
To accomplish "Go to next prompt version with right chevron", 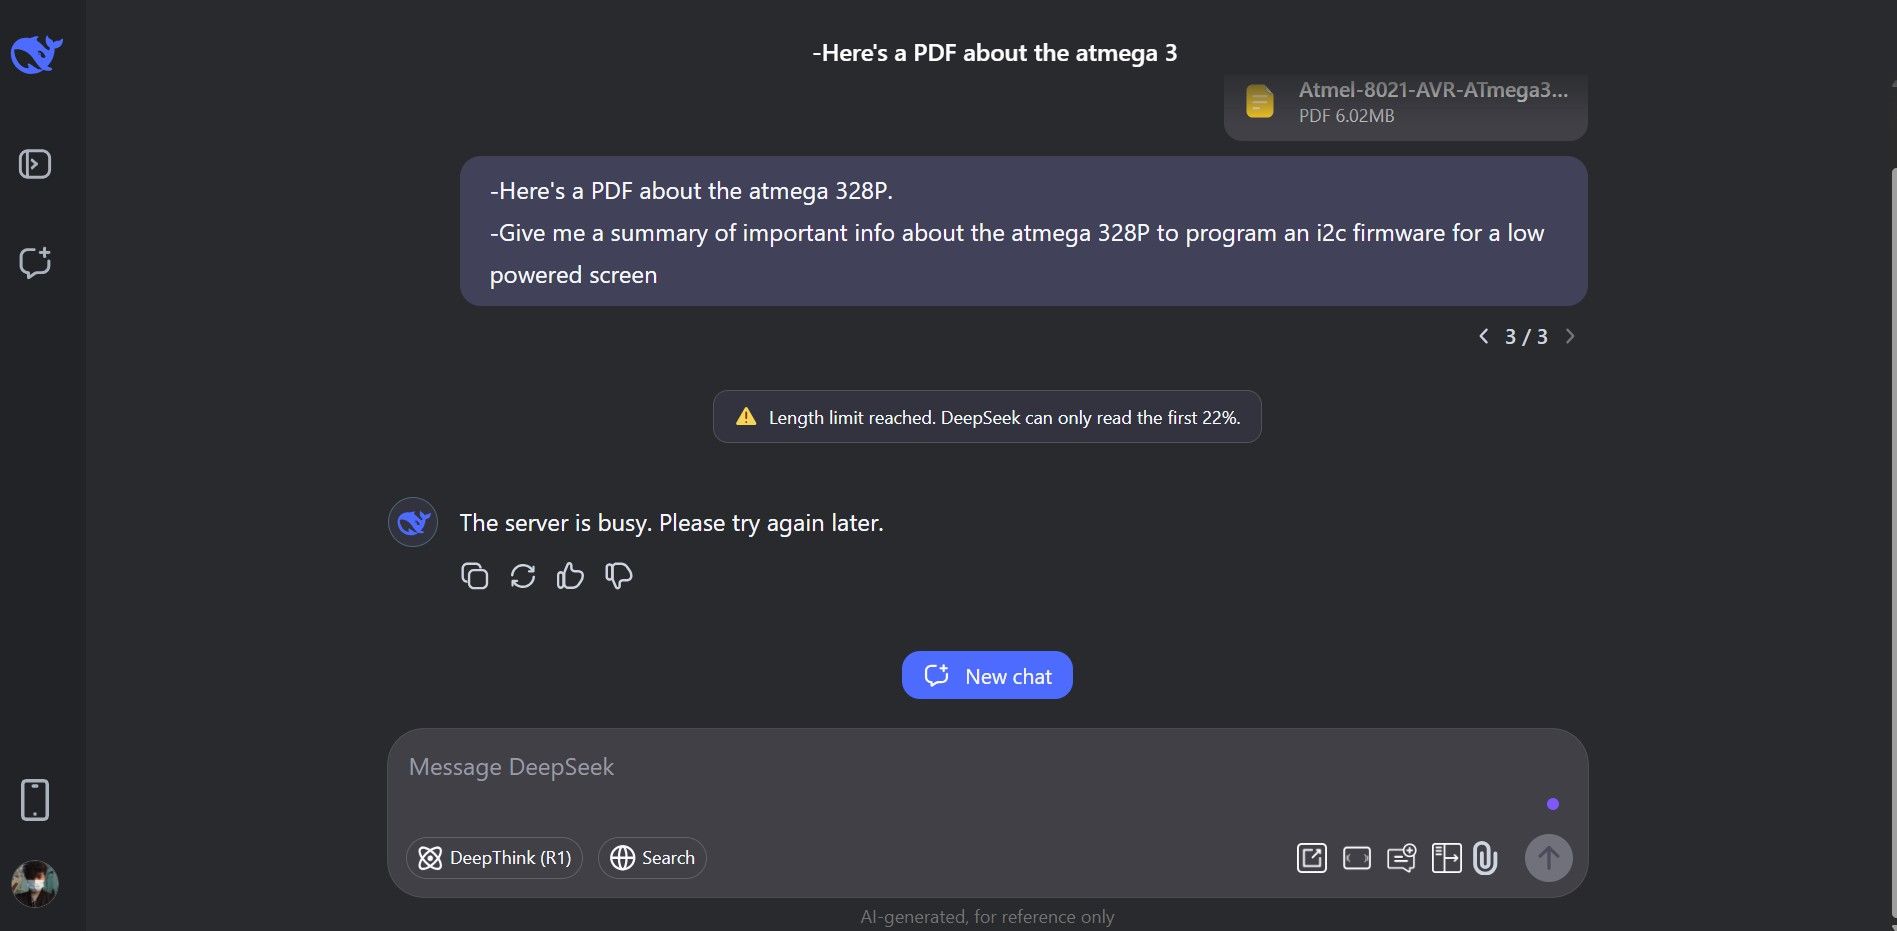I will point(1569,336).
